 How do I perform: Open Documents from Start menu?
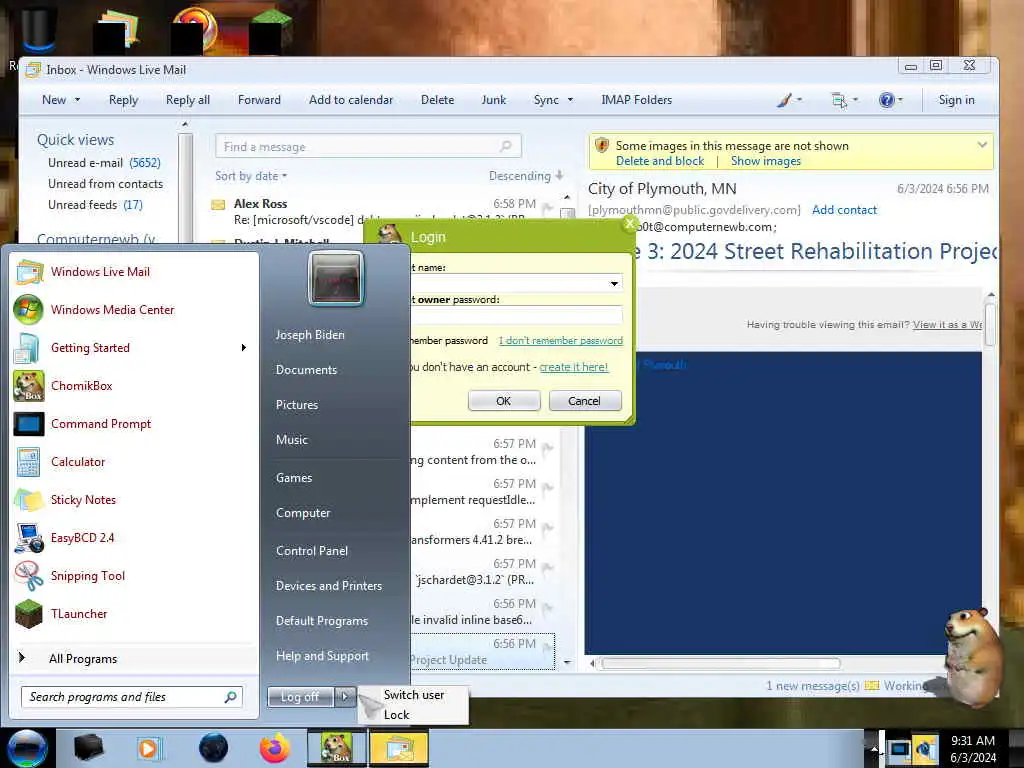pyautogui.click(x=306, y=370)
